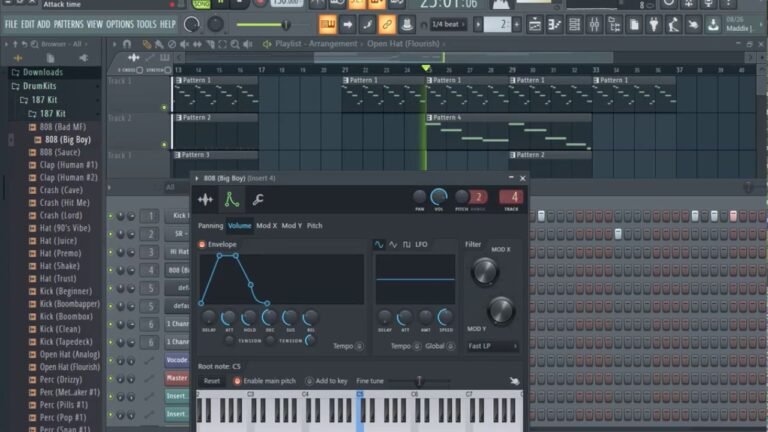Open the HELP menu
This screenshot has height=432, width=768.
(168, 24)
